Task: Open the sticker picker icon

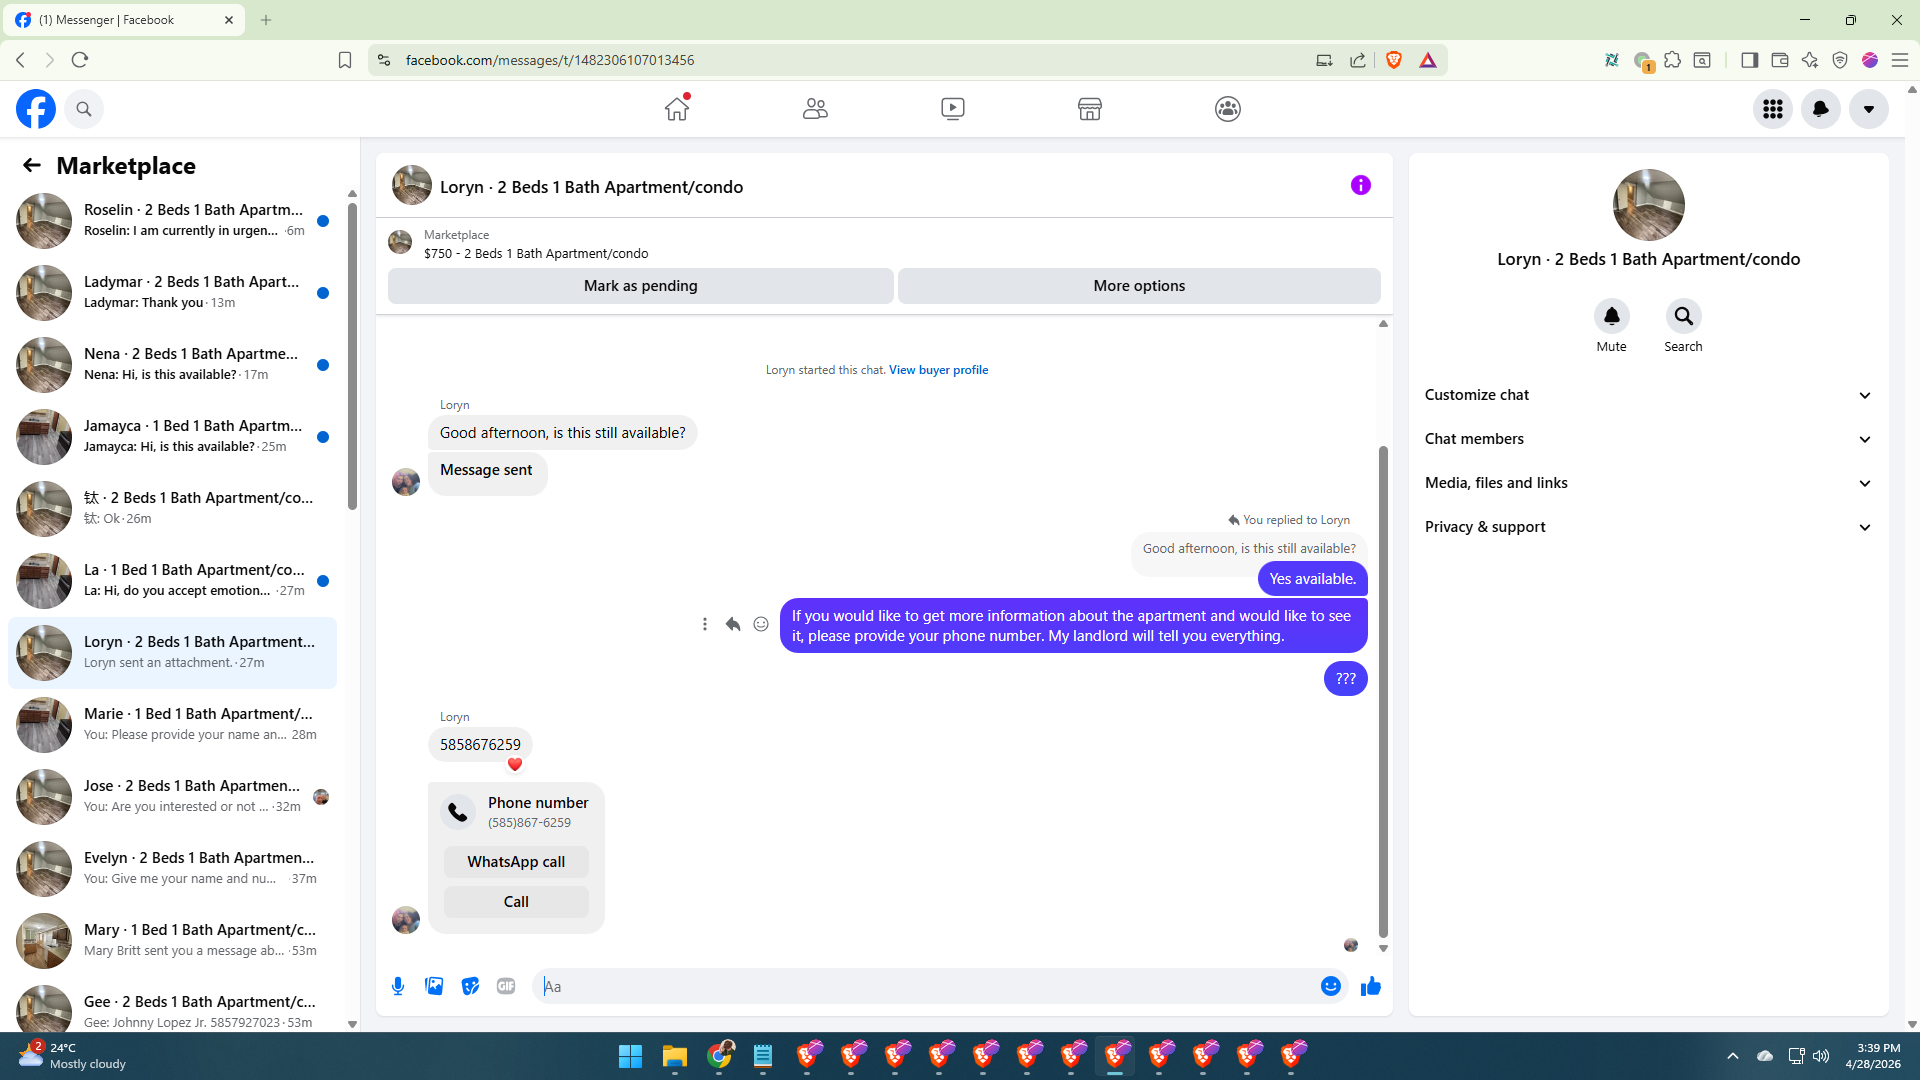Action: click(470, 986)
